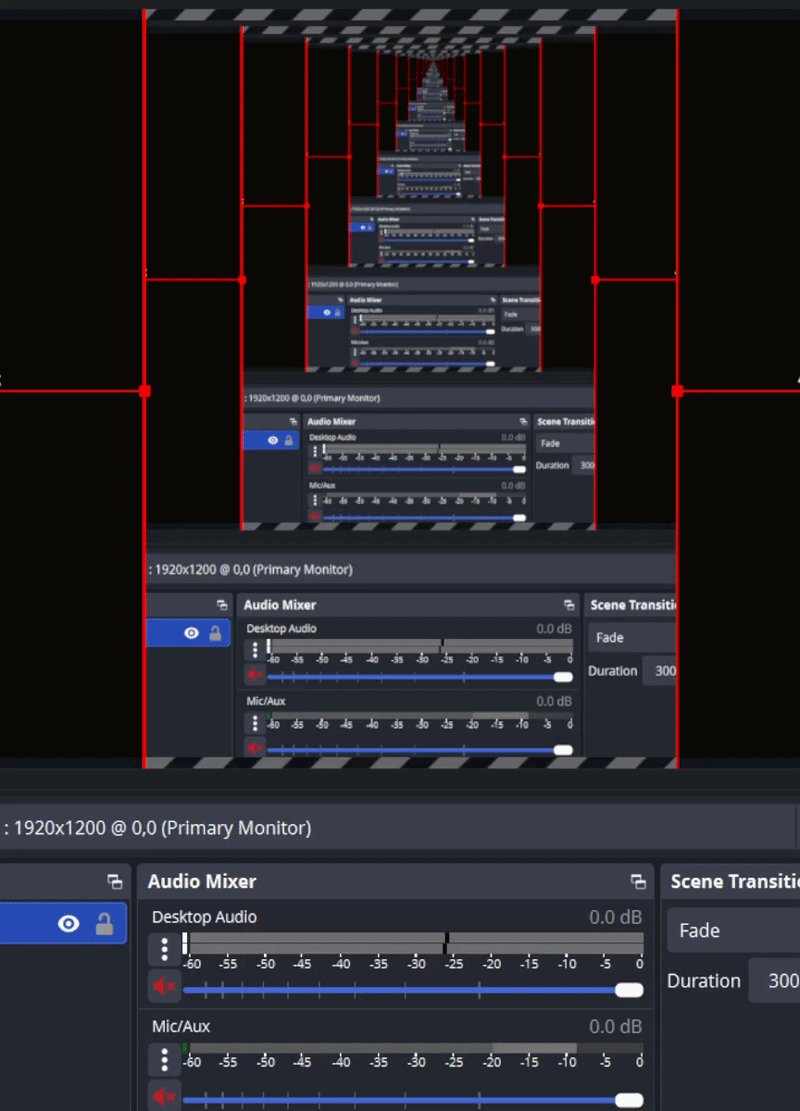800x1111 pixels.
Task: Click the main Scene Transitions dock title
Action: click(735, 881)
